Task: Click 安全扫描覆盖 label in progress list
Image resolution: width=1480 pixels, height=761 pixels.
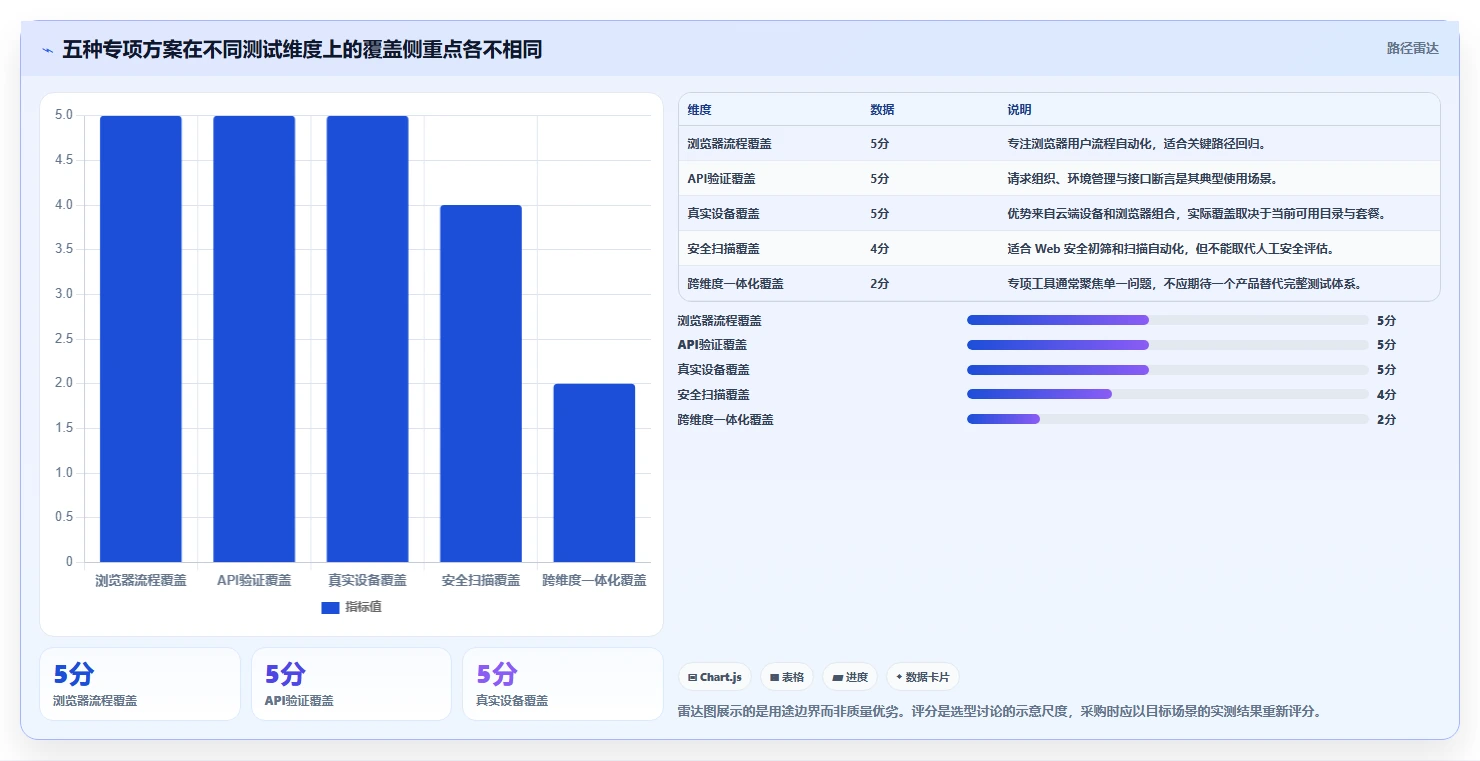Action: tap(713, 395)
